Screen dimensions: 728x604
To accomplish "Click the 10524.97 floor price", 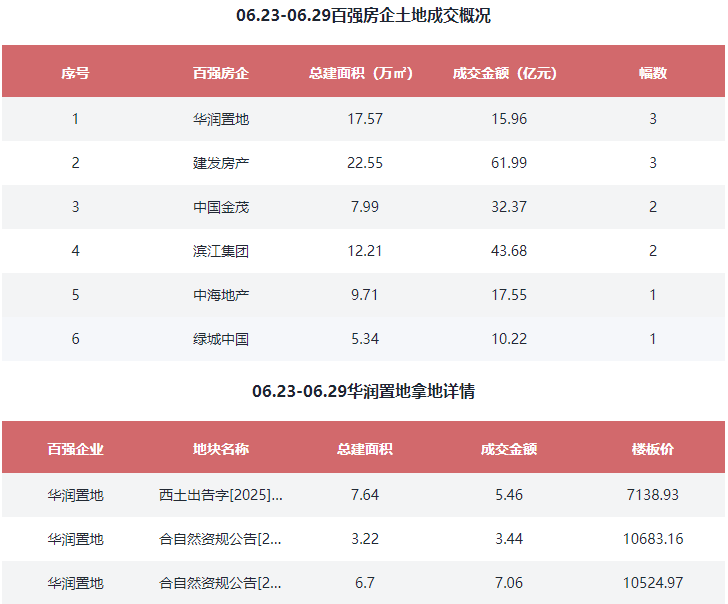I will 653,583.
